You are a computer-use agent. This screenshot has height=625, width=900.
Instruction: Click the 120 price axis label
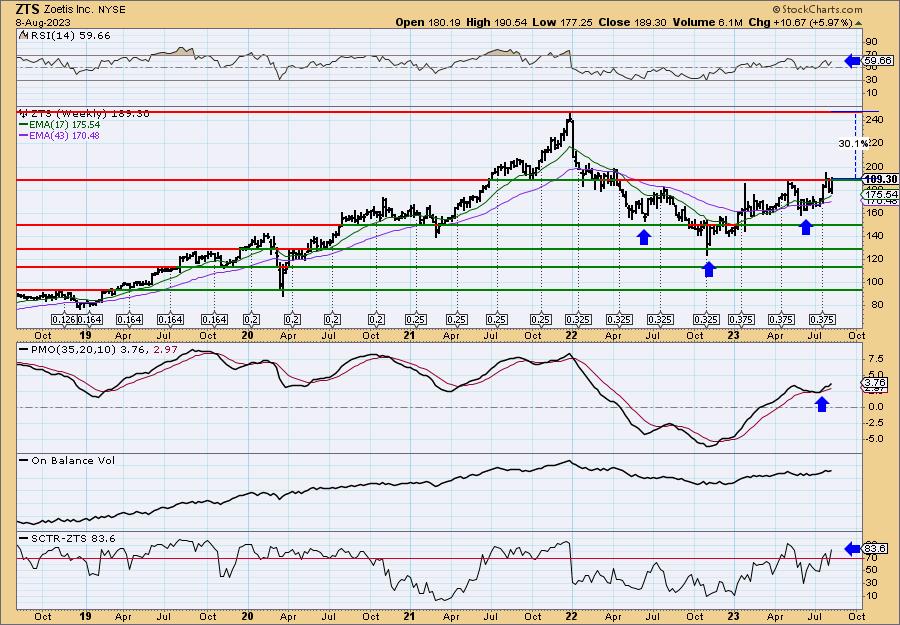(x=877, y=258)
